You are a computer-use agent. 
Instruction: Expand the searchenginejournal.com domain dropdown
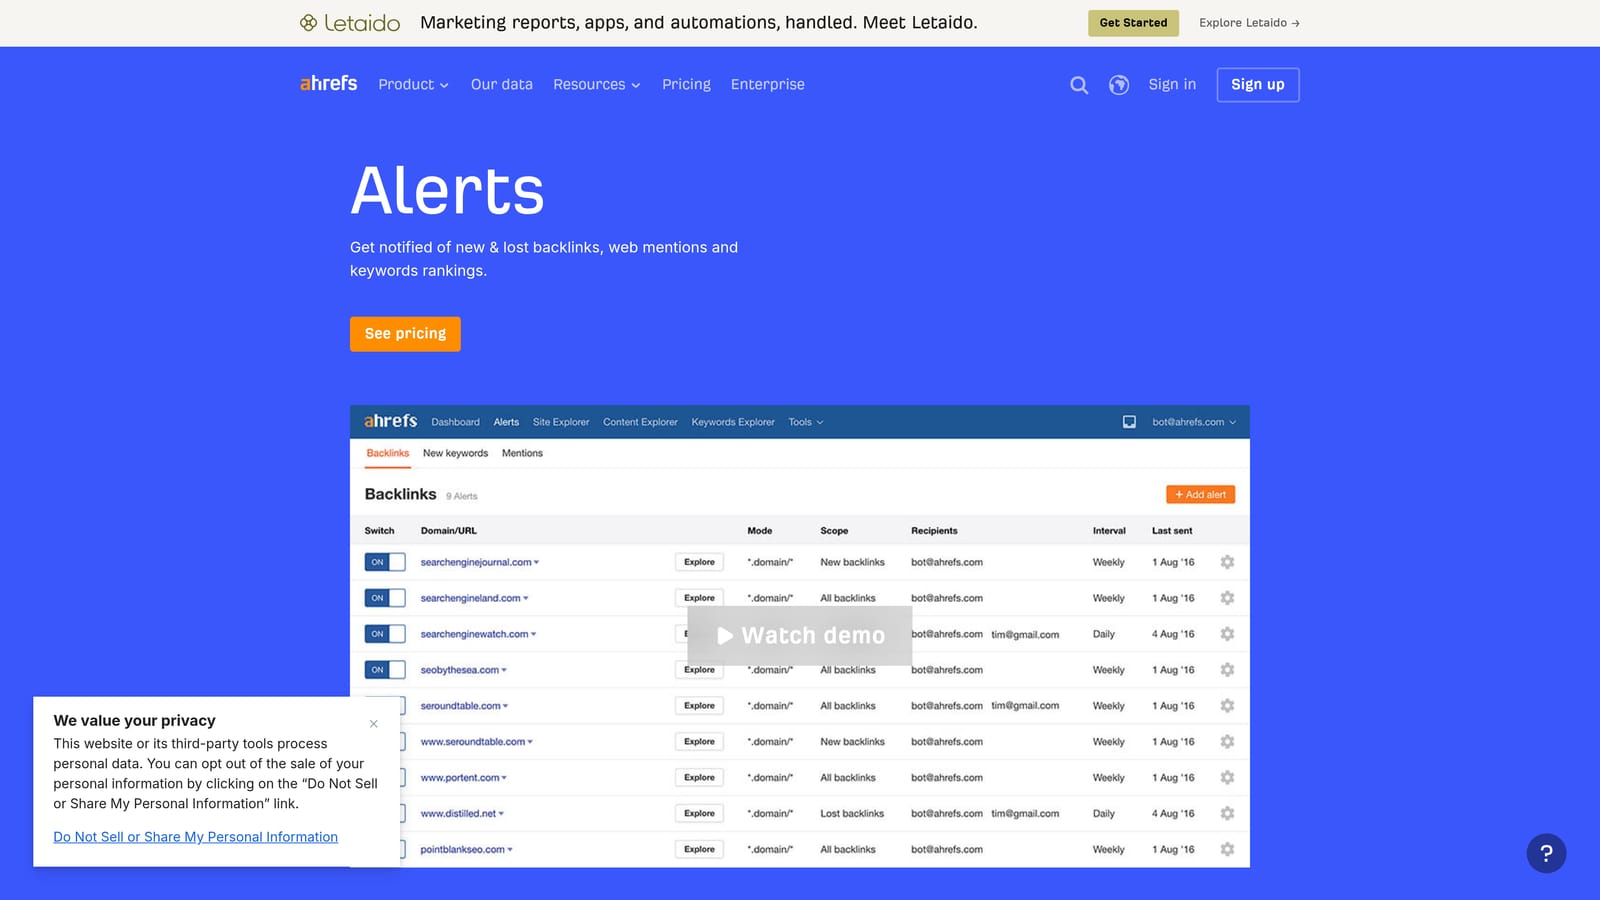click(x=537, y=562)
